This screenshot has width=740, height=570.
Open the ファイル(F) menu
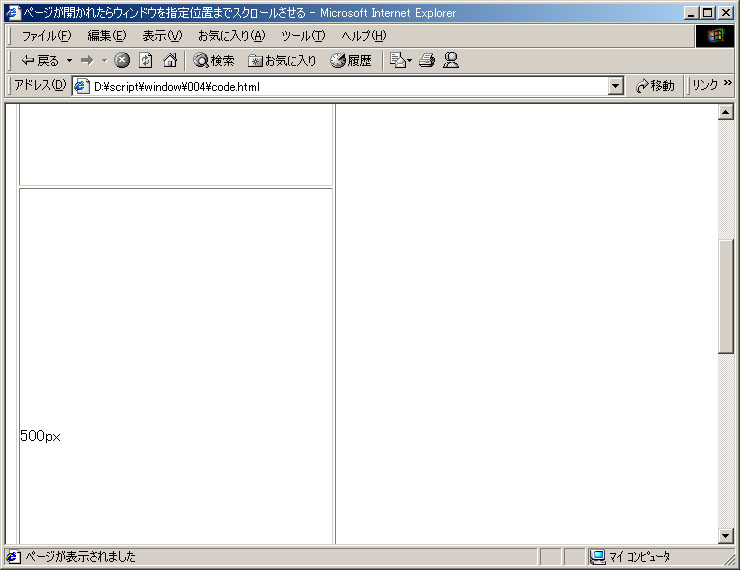[x=46, y=36]
